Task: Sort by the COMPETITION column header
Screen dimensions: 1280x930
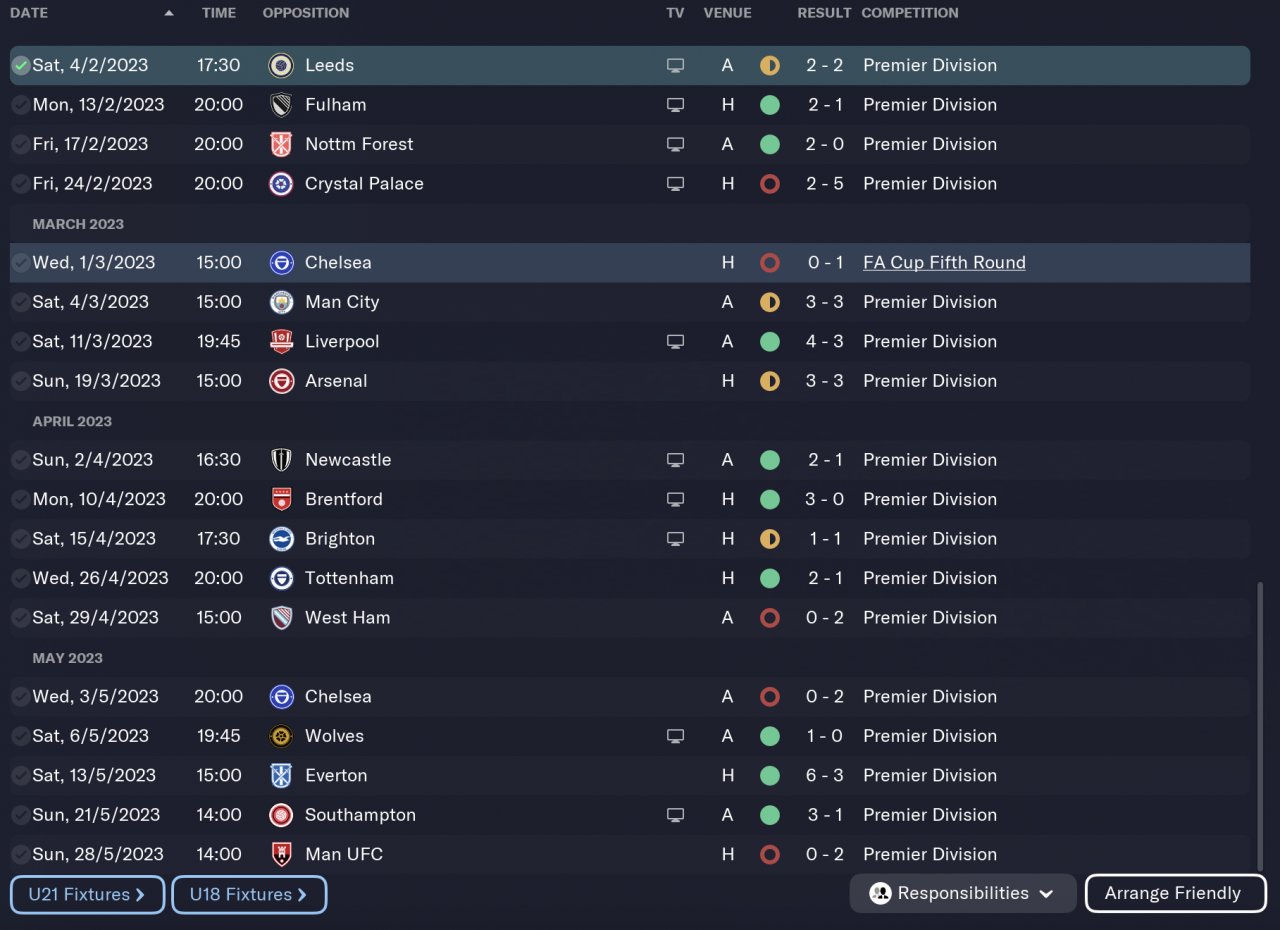Action: click(x=909, y=13)
